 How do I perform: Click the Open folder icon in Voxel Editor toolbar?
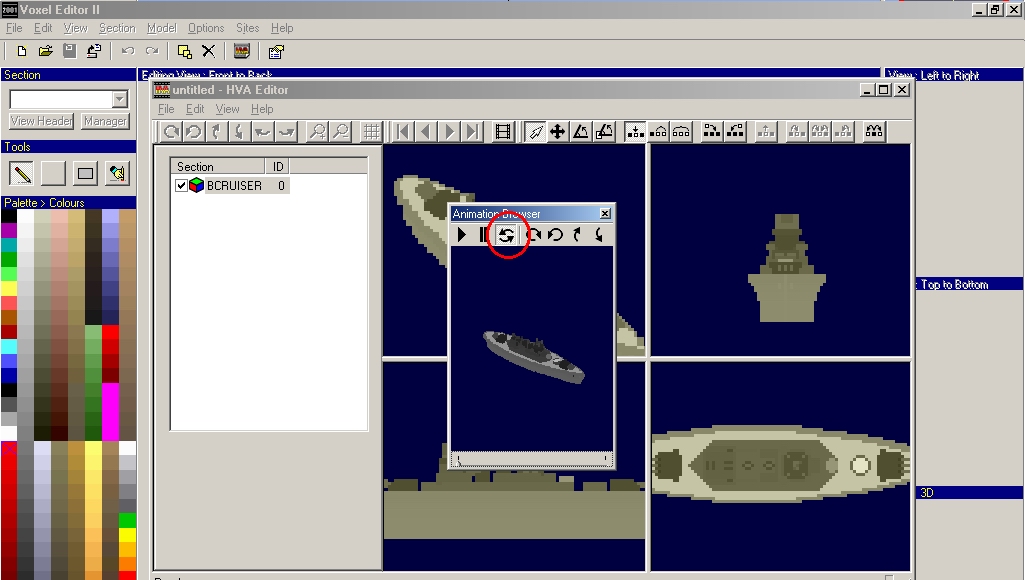click(46, 51)
